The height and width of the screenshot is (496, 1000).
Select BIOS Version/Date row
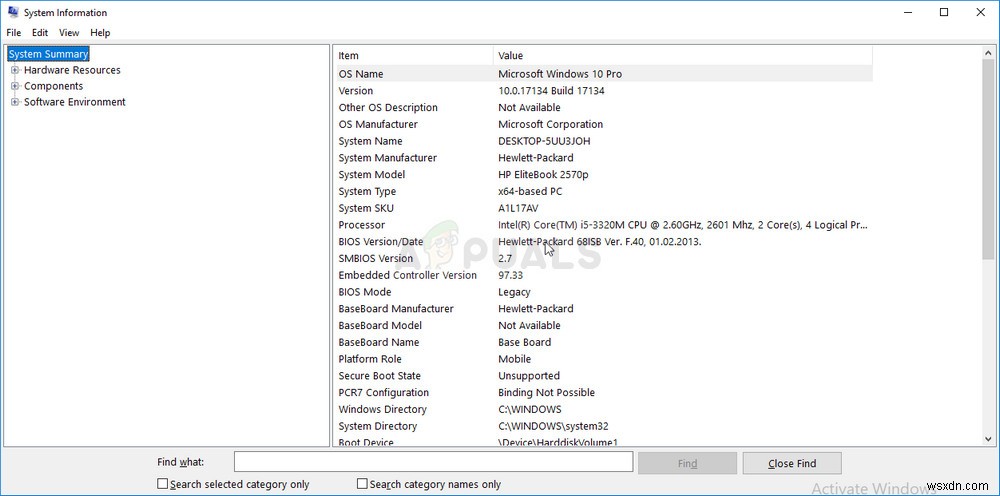pyautogui.click(x=603, y=242)
